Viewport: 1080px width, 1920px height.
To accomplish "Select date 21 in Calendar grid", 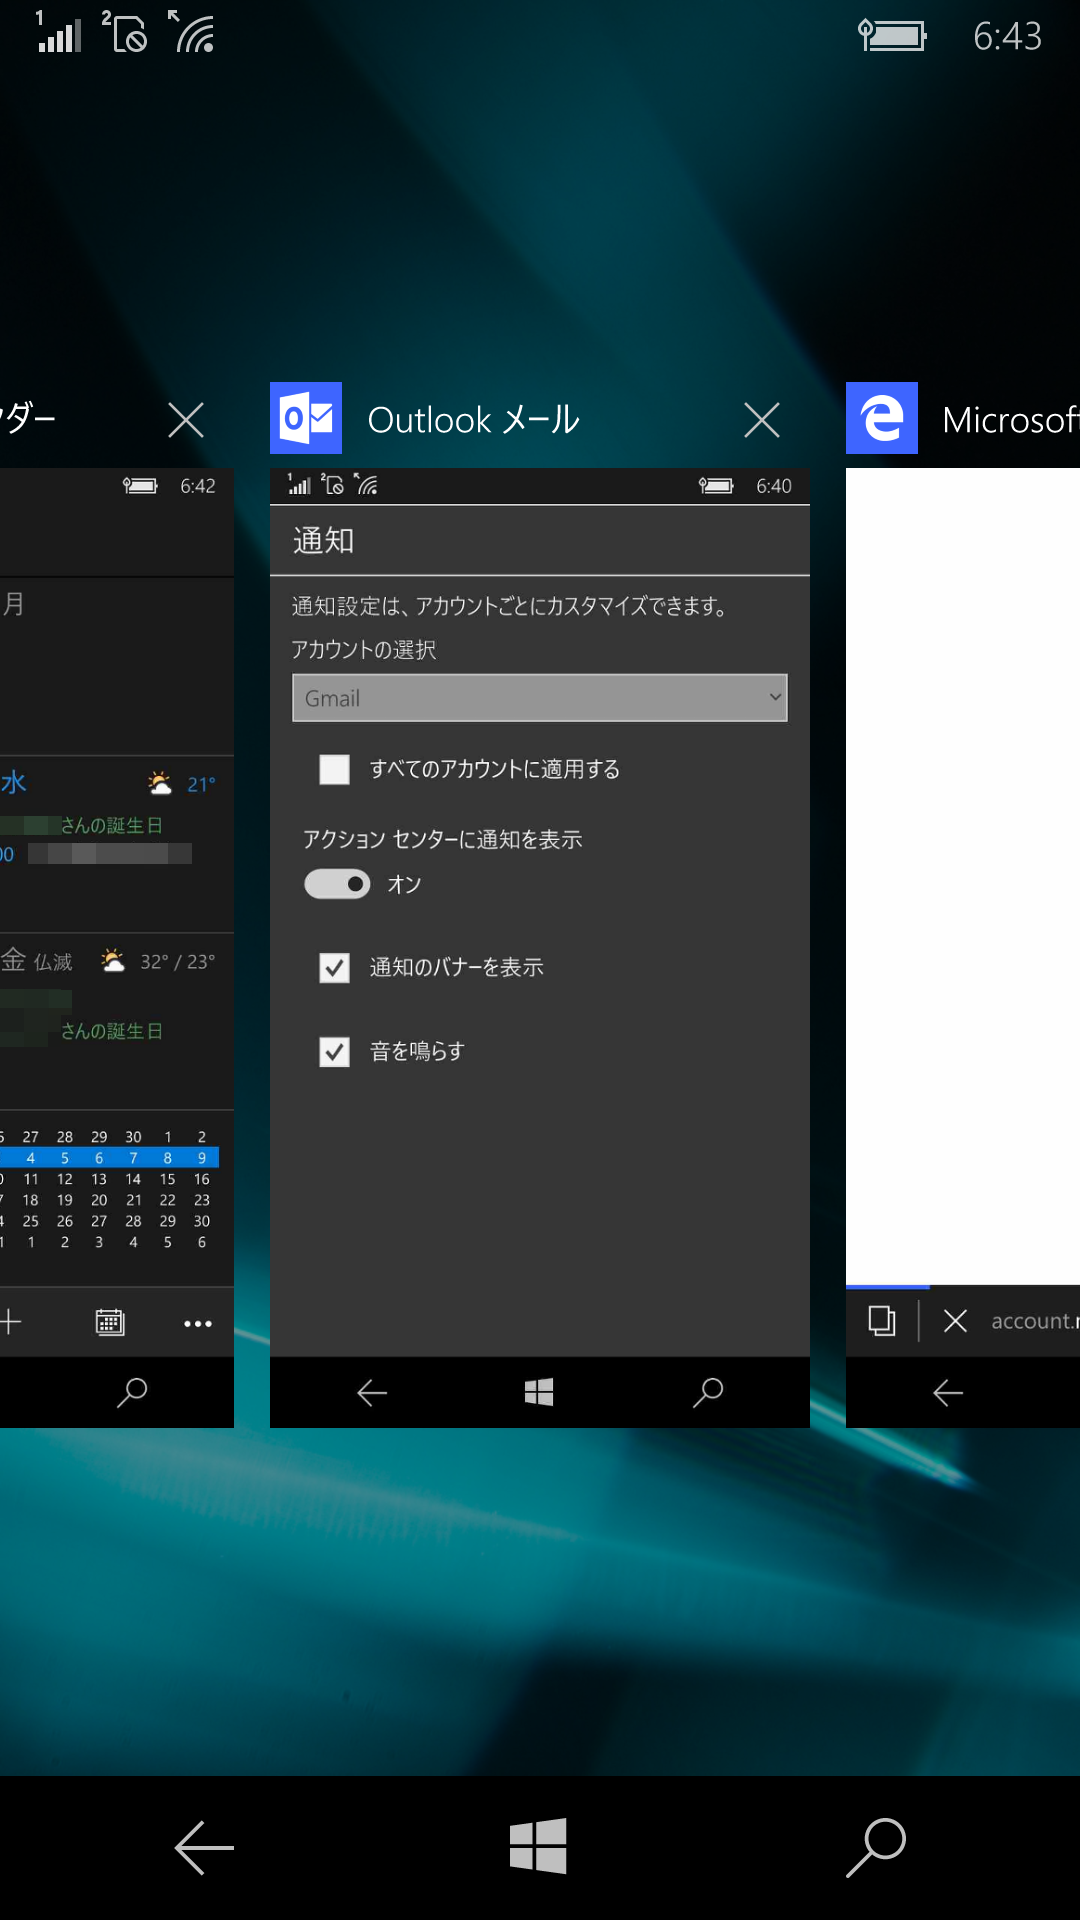I will click(x=133, y=1200).
